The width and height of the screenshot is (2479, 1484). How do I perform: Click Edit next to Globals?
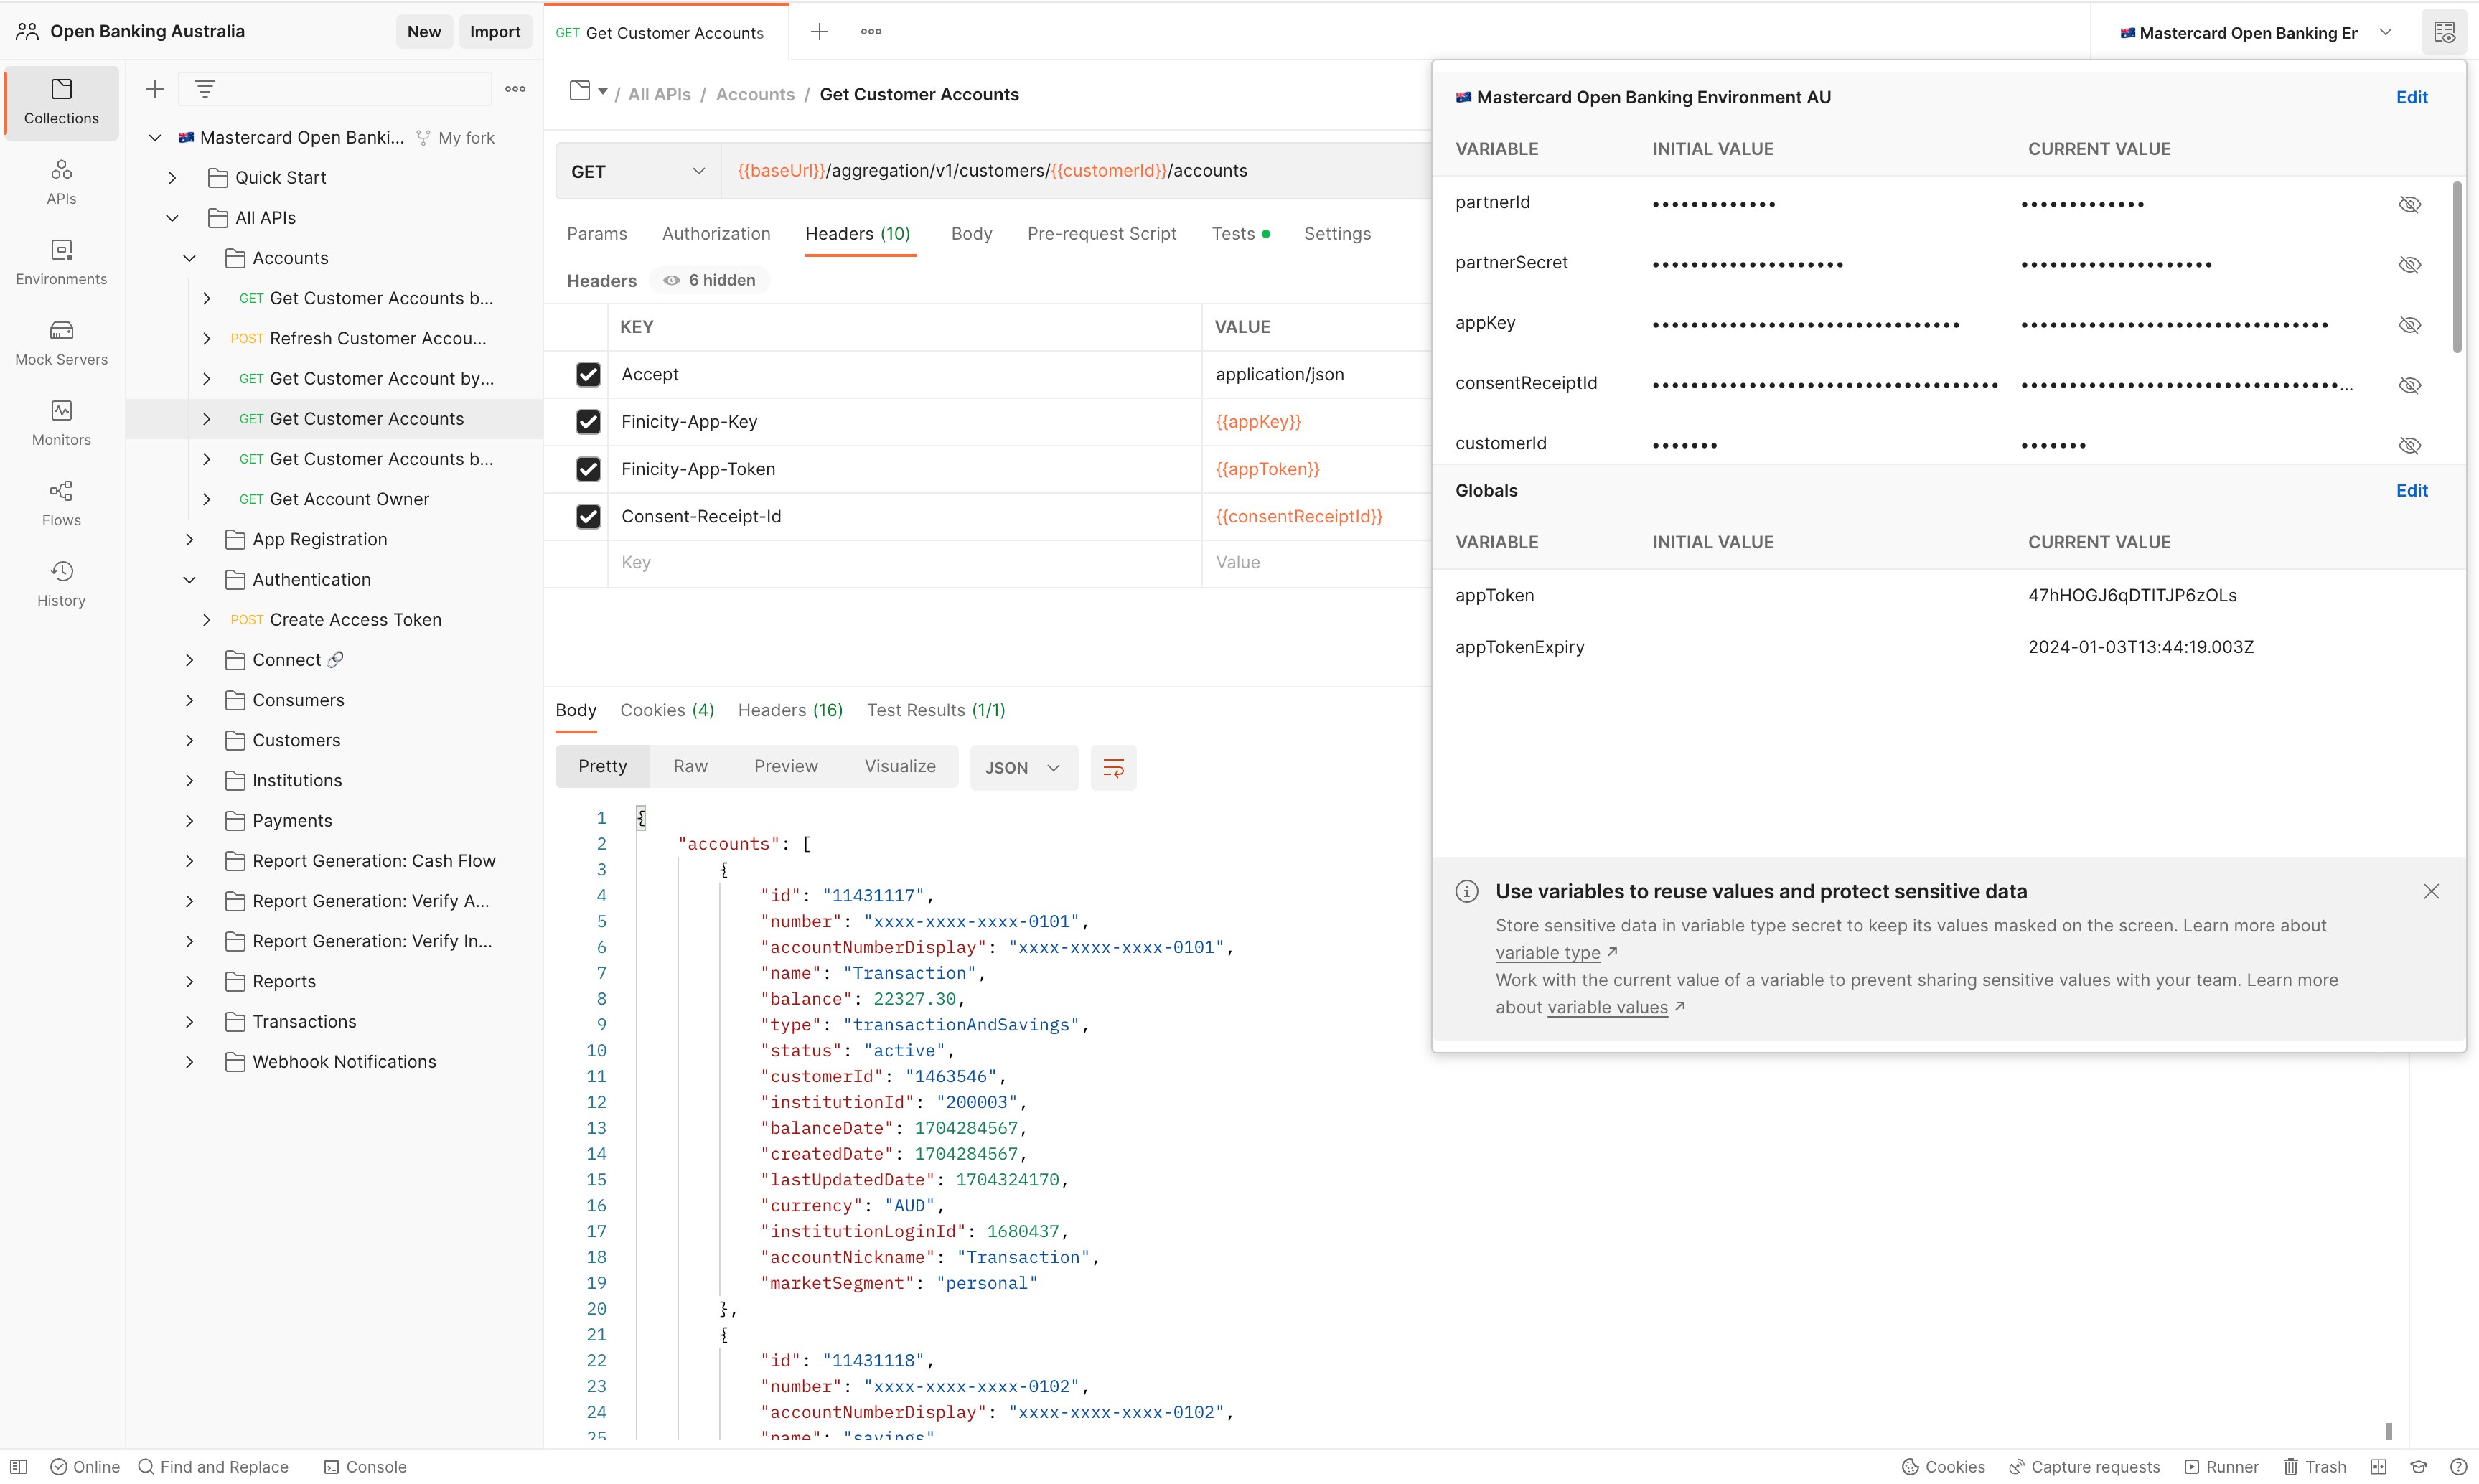tap(2411, 490)
